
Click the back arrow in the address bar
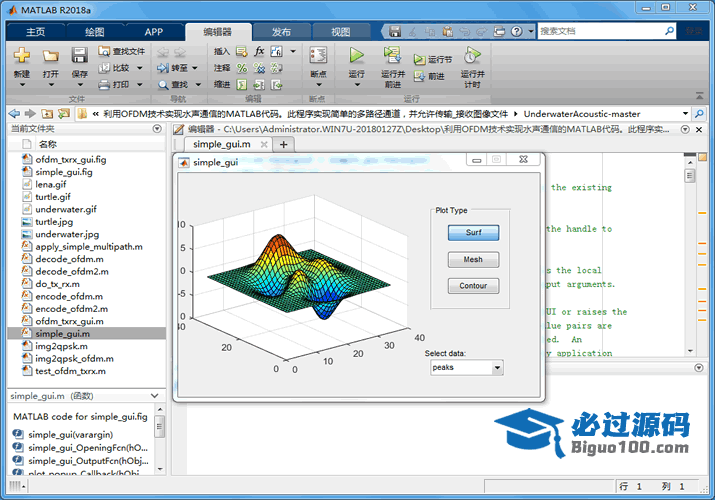point(15,113)
